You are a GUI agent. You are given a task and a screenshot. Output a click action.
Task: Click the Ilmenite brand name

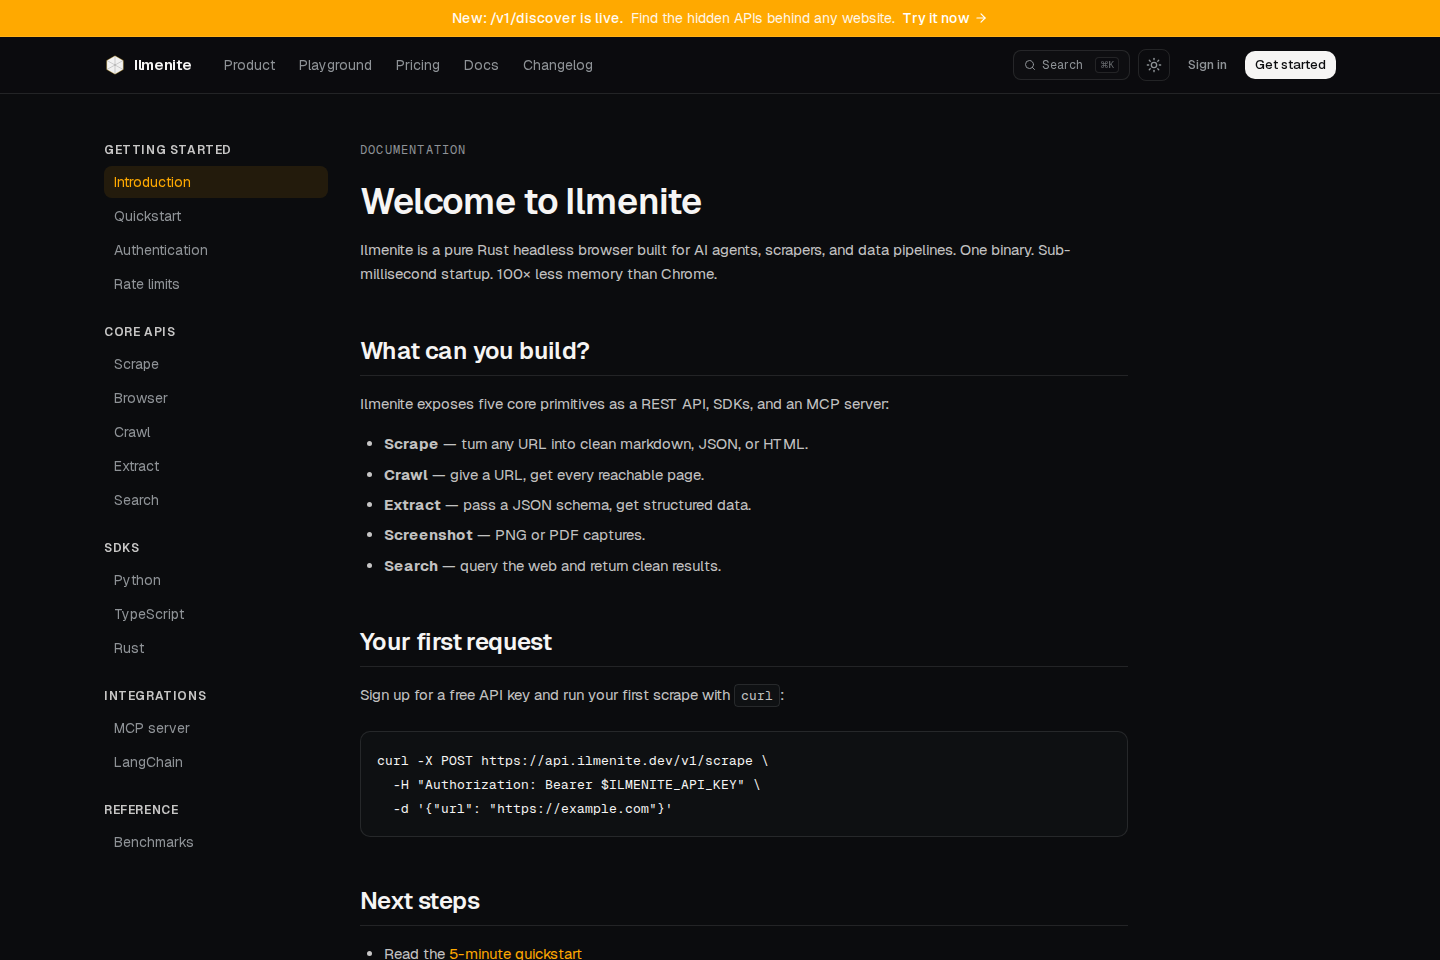point(162,65)
